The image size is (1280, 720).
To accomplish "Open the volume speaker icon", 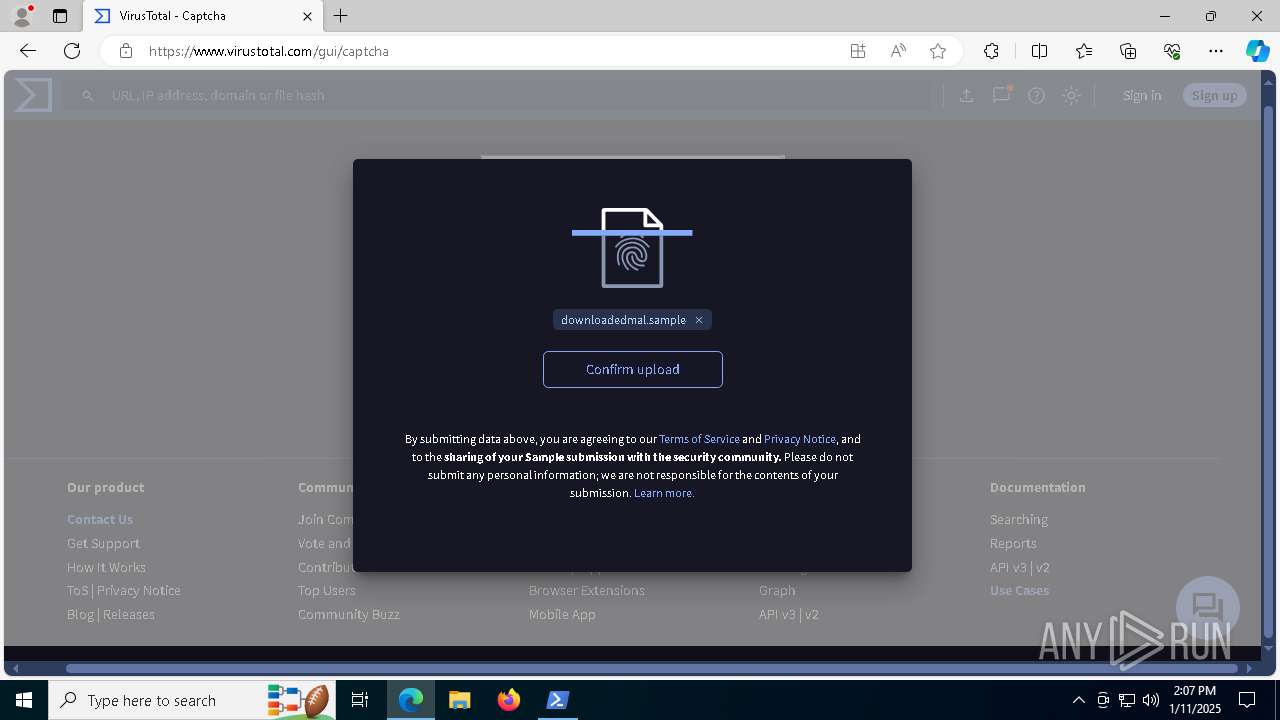I will click(x=1150, y=700).
